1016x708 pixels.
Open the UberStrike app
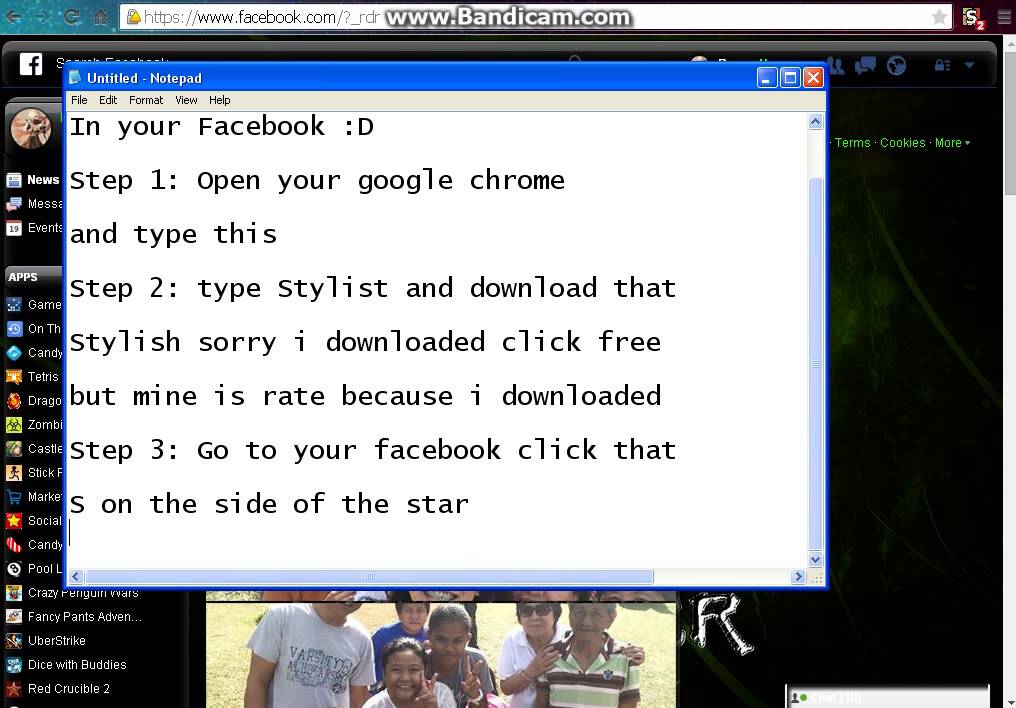(45, 641)
